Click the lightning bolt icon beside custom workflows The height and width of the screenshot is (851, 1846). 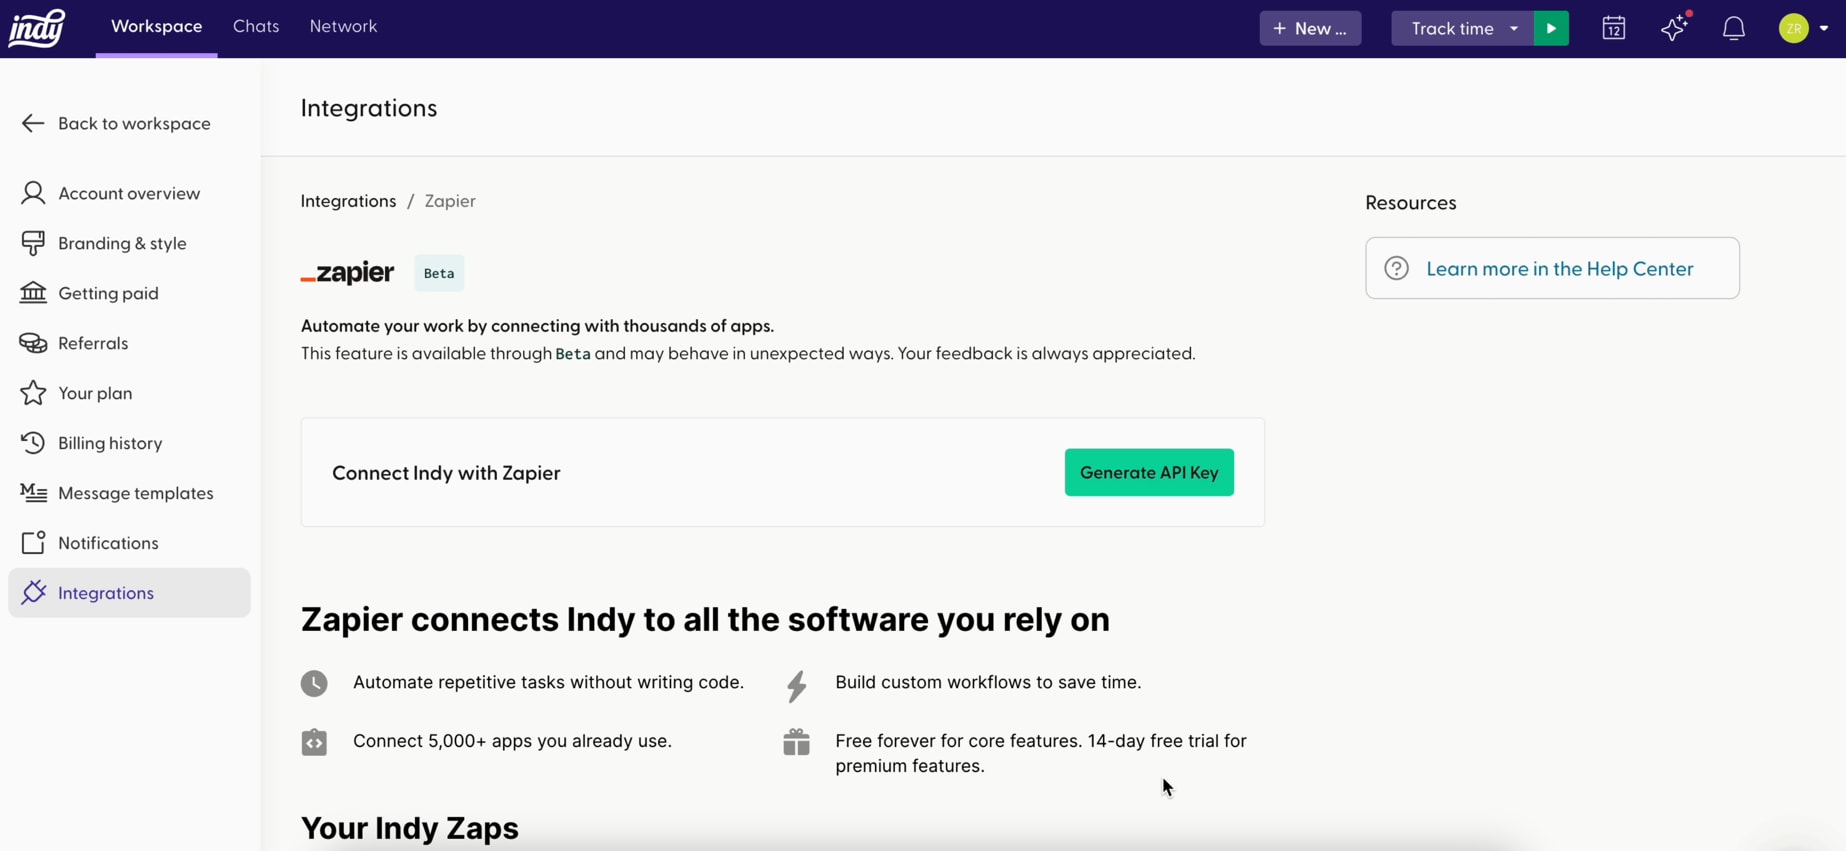[797, 686]
